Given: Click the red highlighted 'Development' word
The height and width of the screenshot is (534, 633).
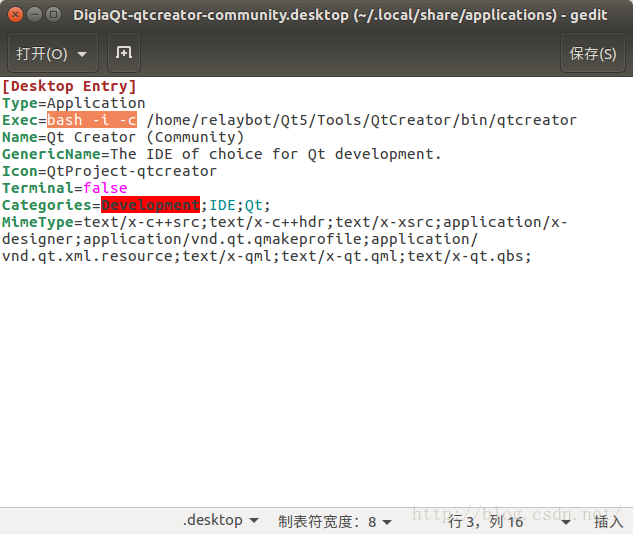Looking at the screenshot, I should tap(150, 205).
